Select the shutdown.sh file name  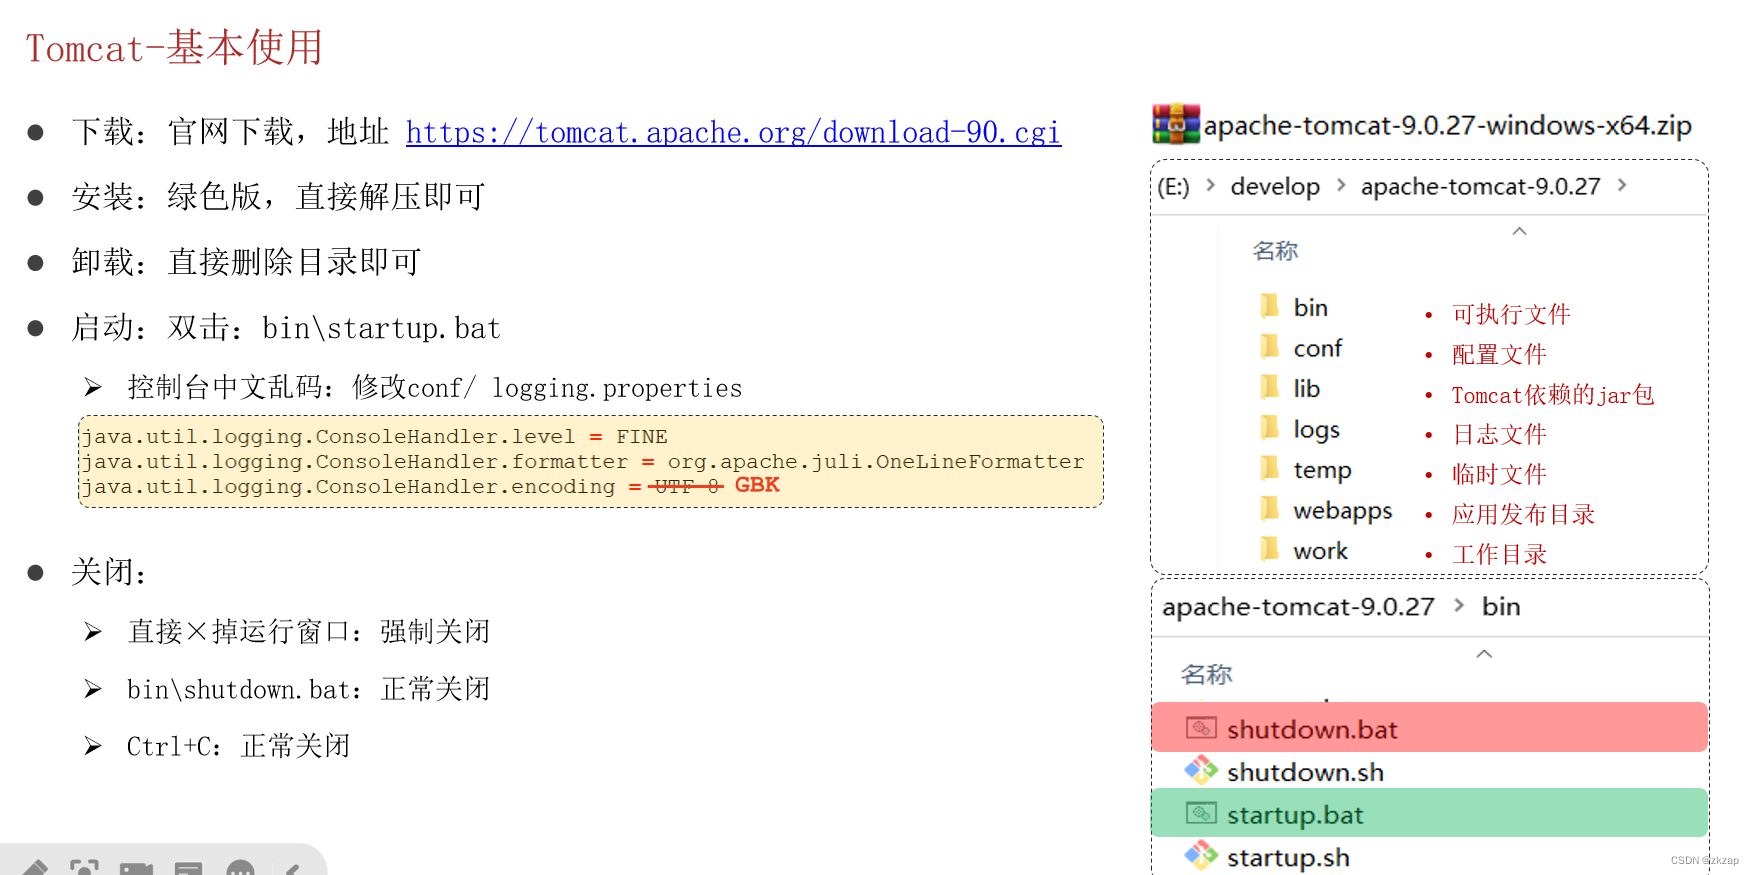1305,773
